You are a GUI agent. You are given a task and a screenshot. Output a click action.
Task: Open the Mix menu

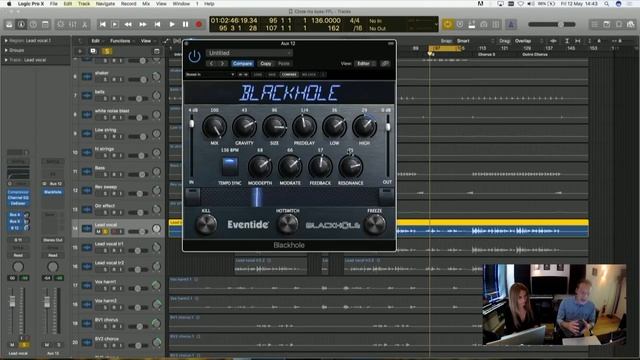(146, 4)
